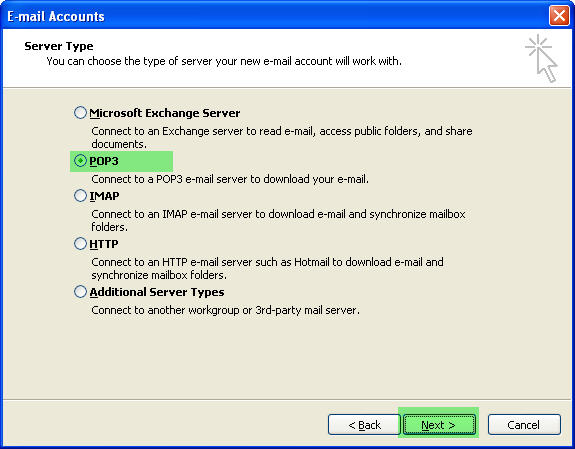
Task: Go back with the Back button
Action: (x=364, y=425)
